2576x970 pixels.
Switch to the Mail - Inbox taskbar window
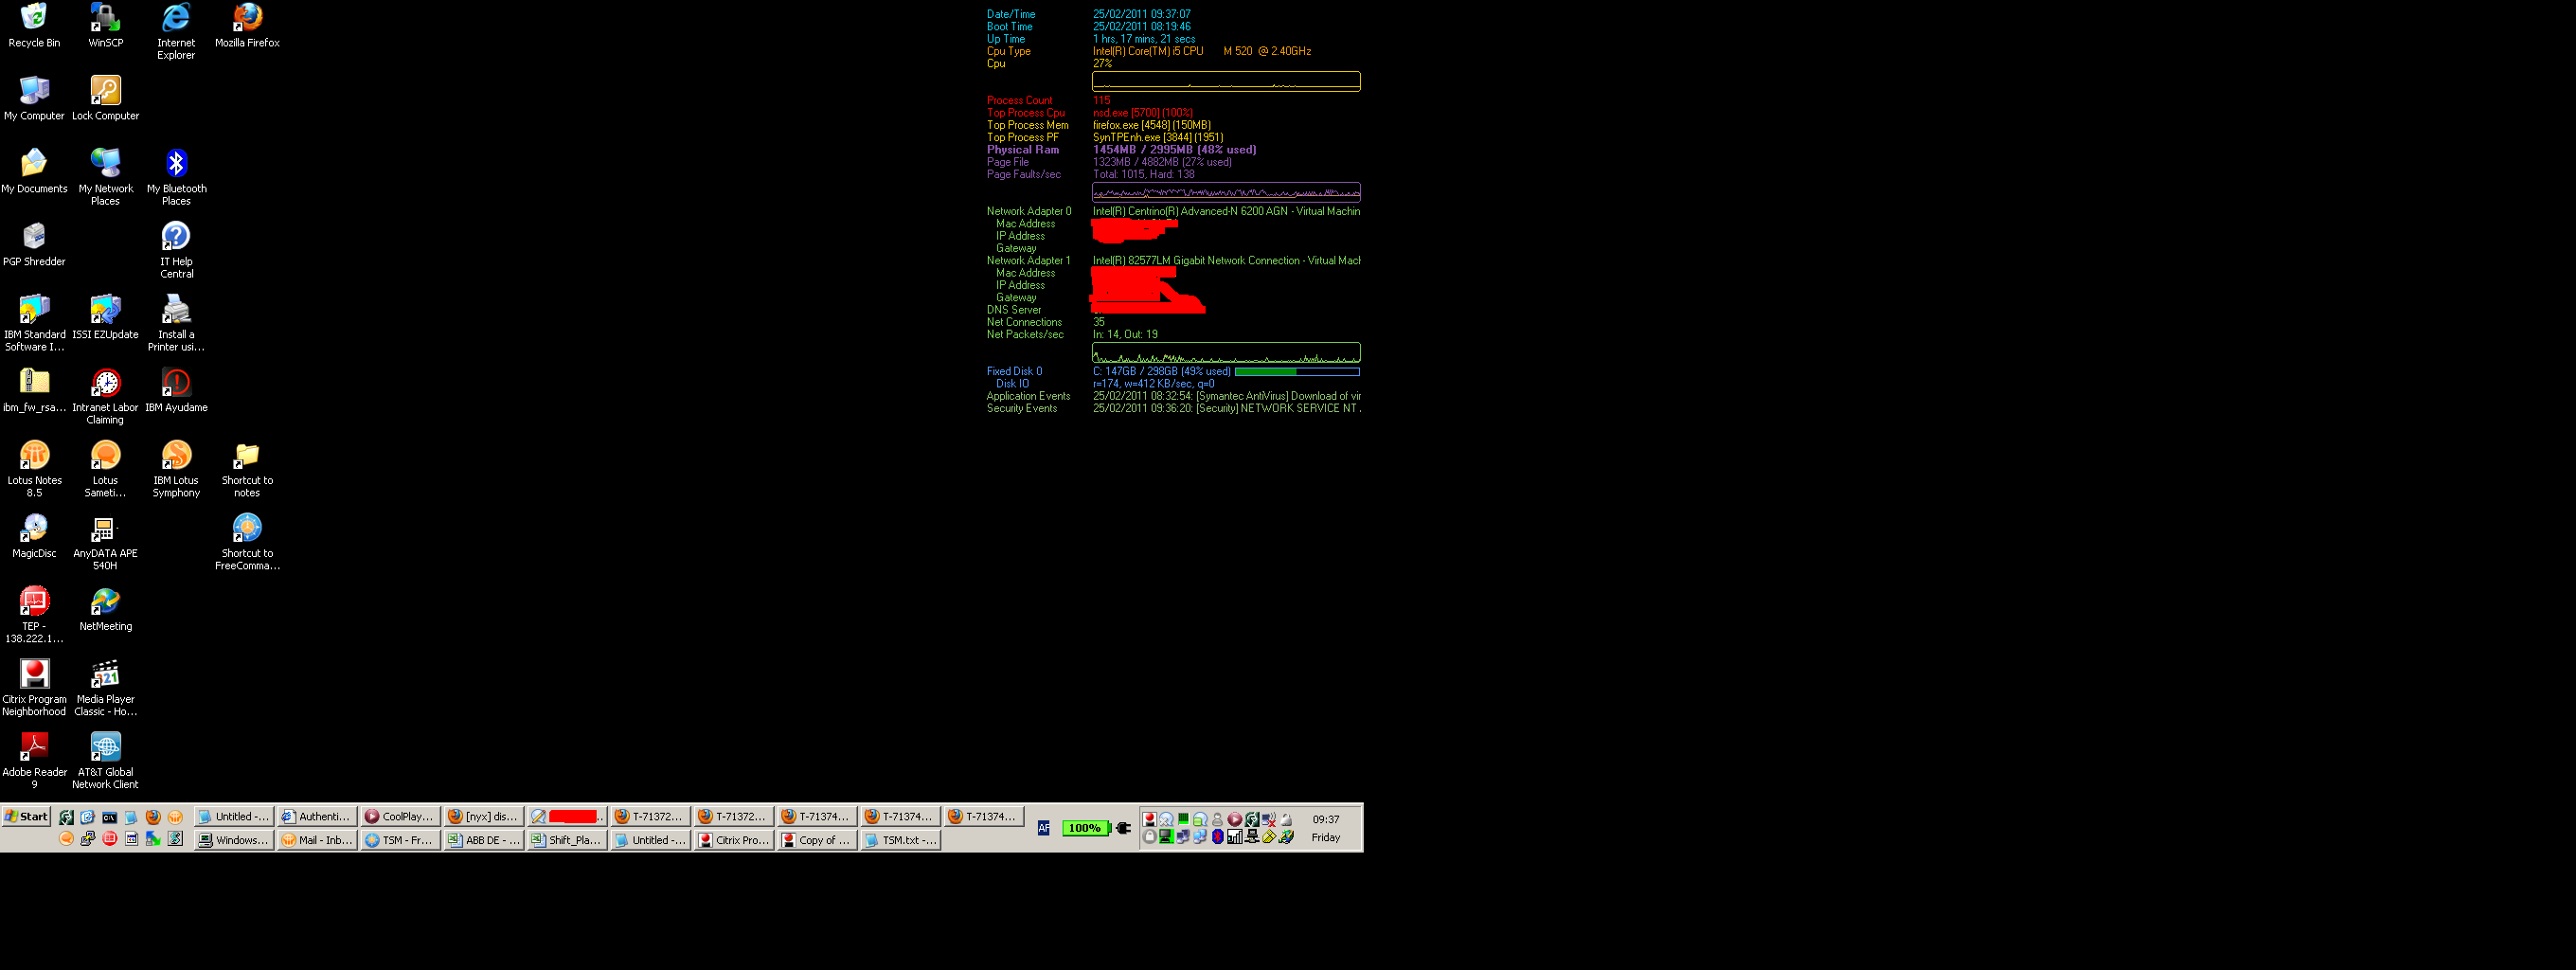tap(317, 840)
